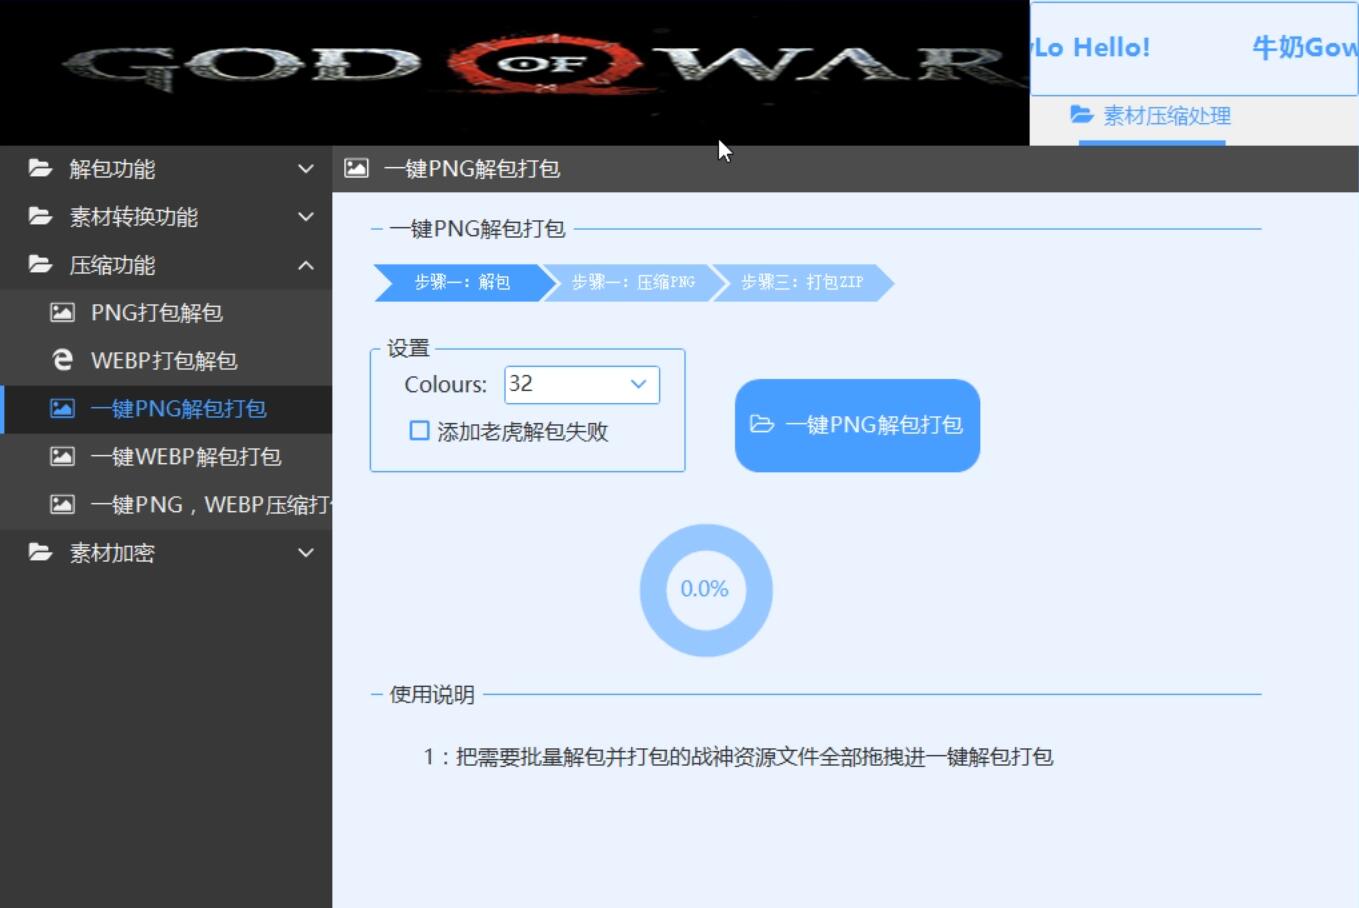This screenshot has width=1359, height=908.
Task: Select 一键PNG，WEBP压缩打包 sidebar item
Action: [166, 505]
